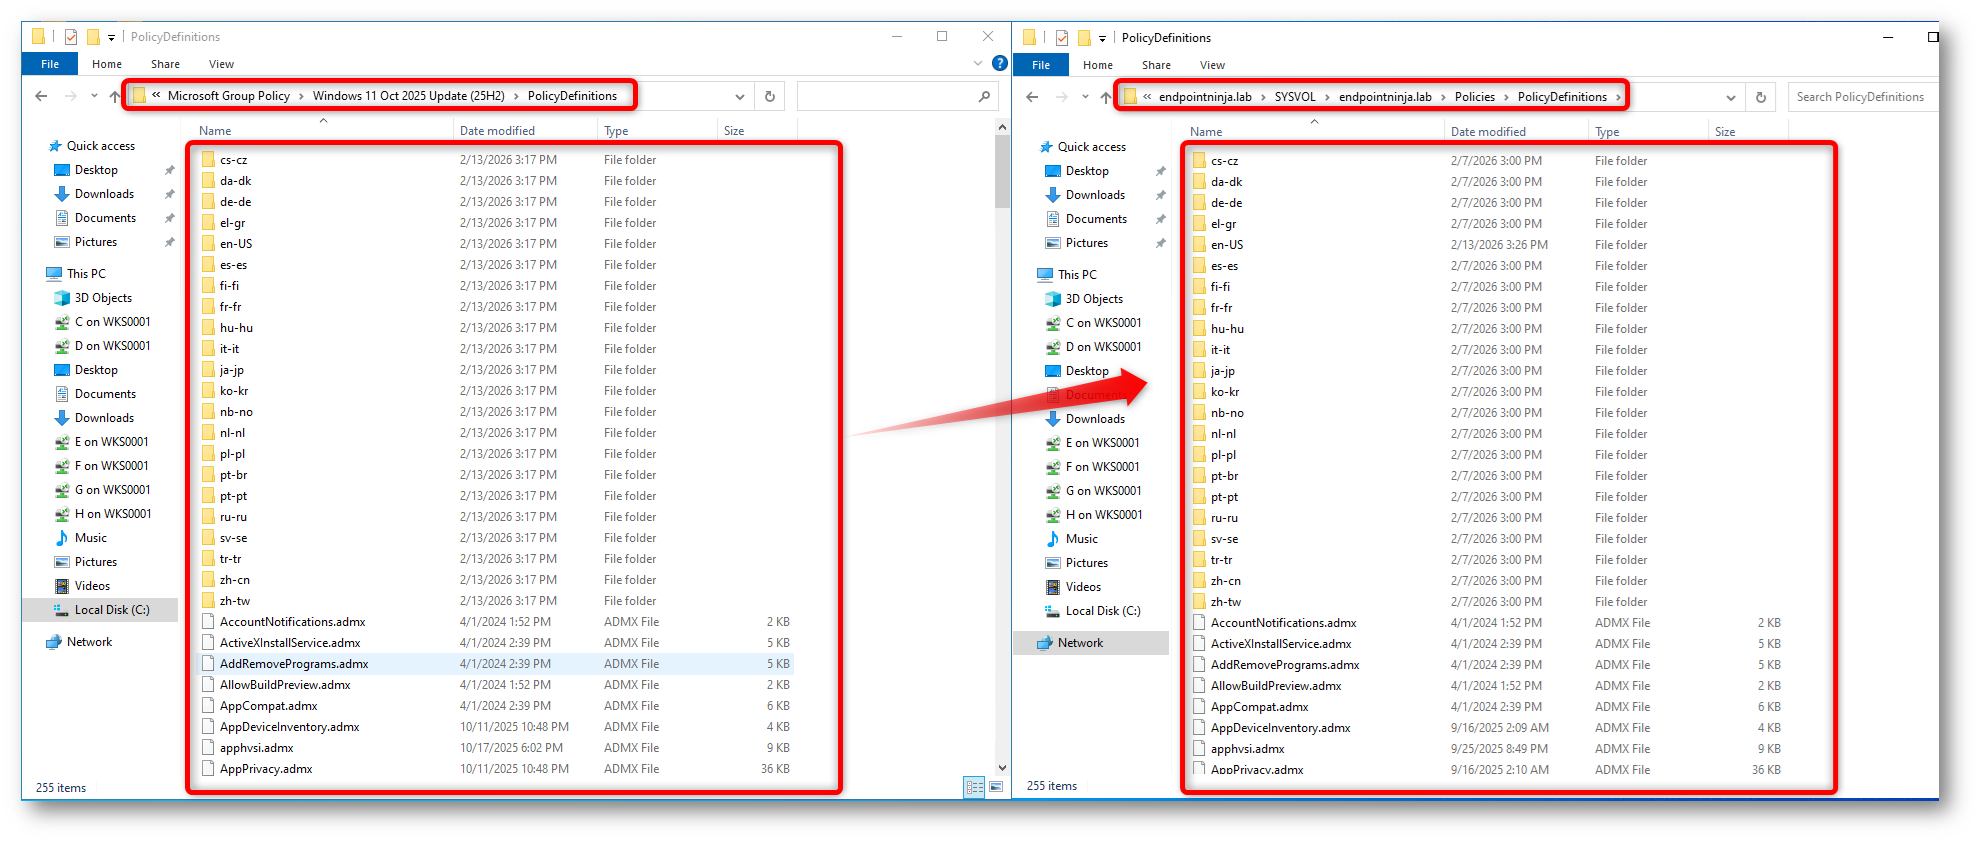Image resolution: width=1981 pixels, height=843 pixels.
Task: Click New folder icon in SYSVOL window title bar
Action: click(1084, 38)
